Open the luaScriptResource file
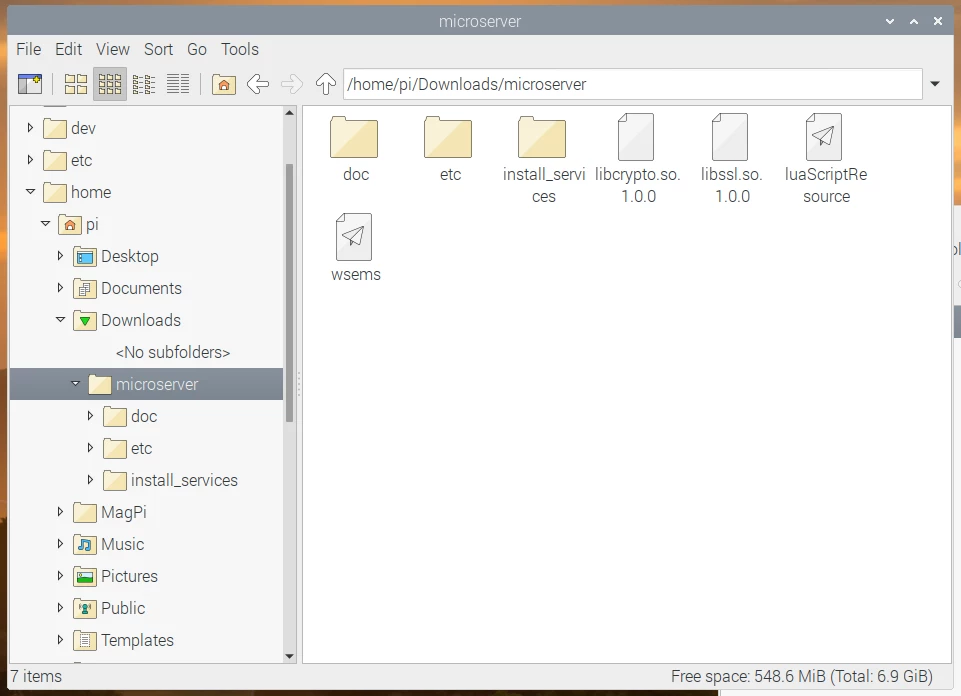 pyautogui.click(x=824, y=140)
